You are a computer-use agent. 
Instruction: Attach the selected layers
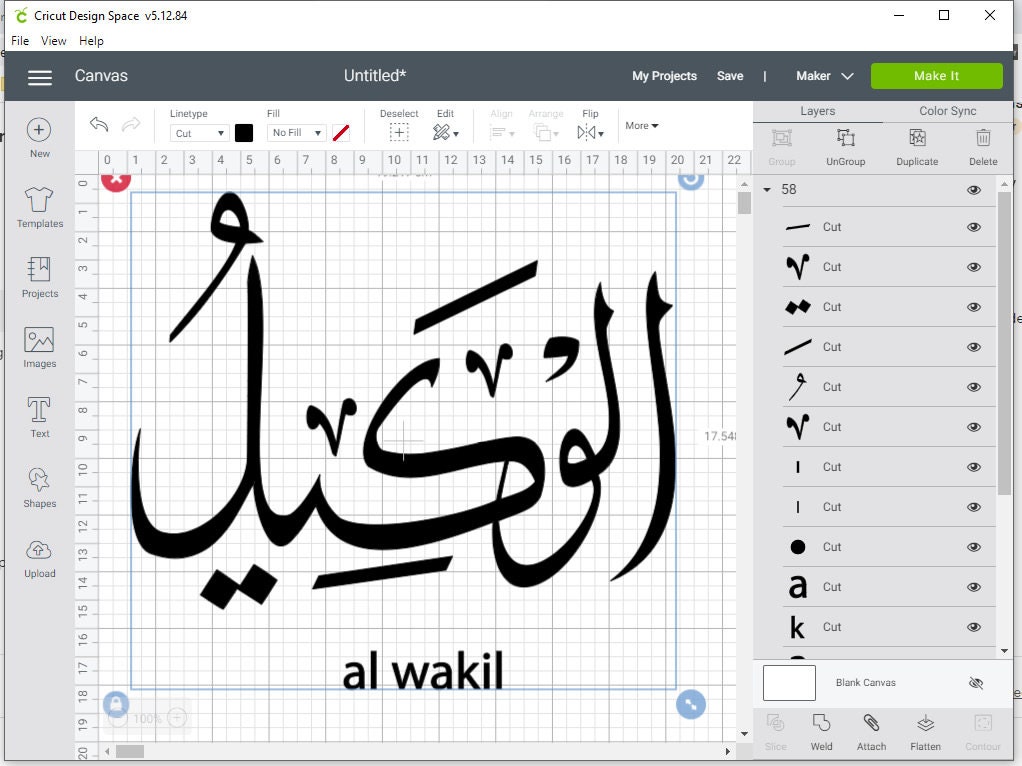871,732
